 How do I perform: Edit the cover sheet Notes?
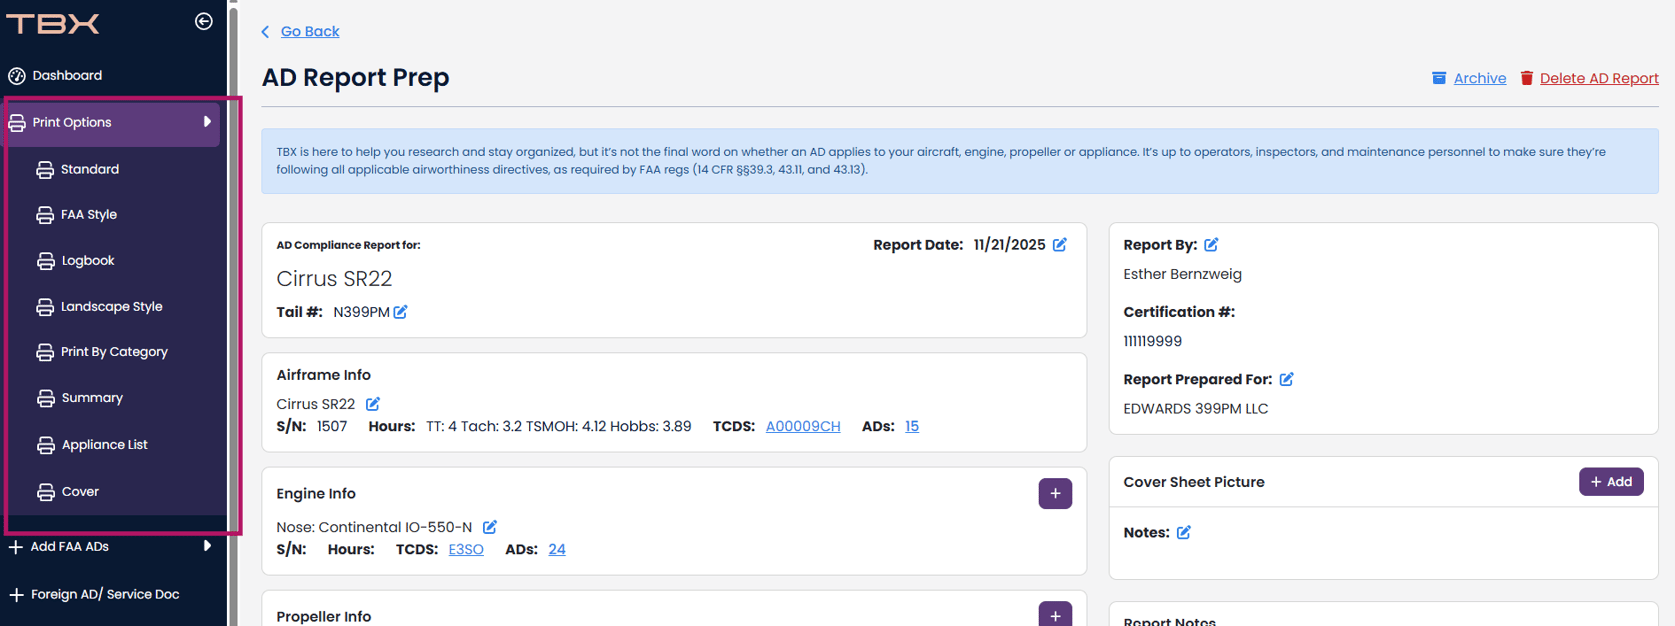(1184, 532)
